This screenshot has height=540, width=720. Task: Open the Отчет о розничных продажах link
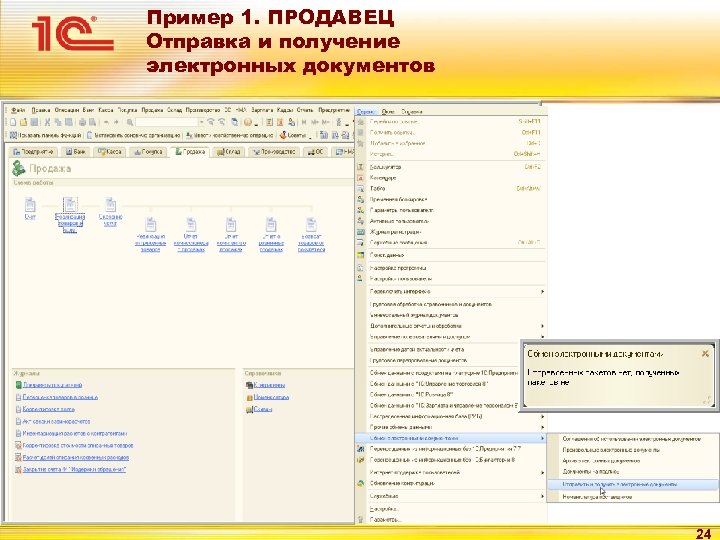(x=271, y=243)
